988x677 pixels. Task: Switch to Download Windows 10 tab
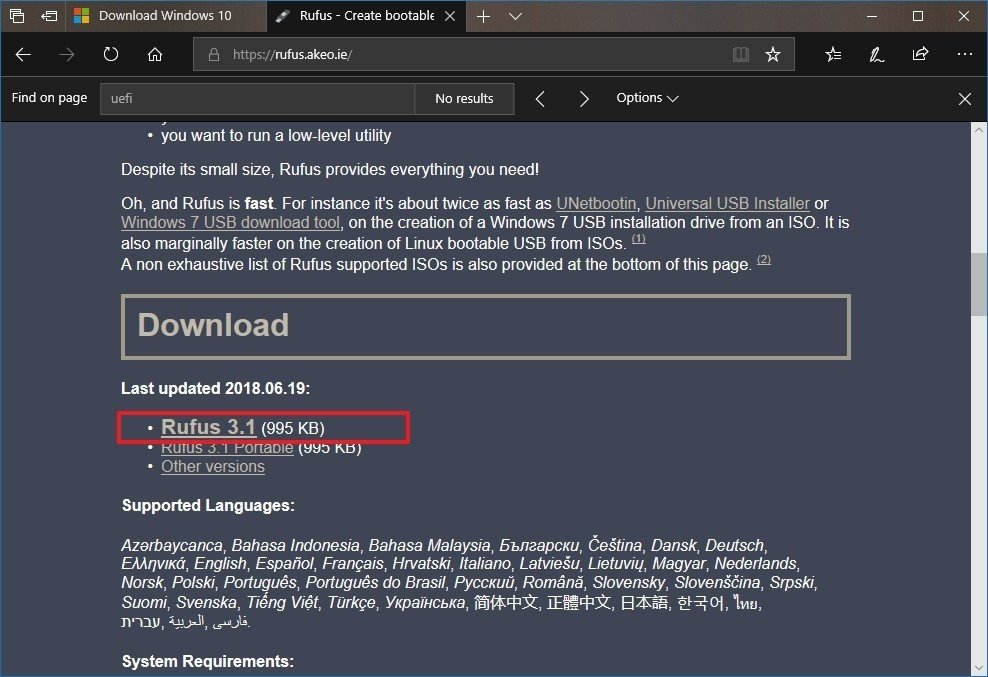[x=165, y=16]
